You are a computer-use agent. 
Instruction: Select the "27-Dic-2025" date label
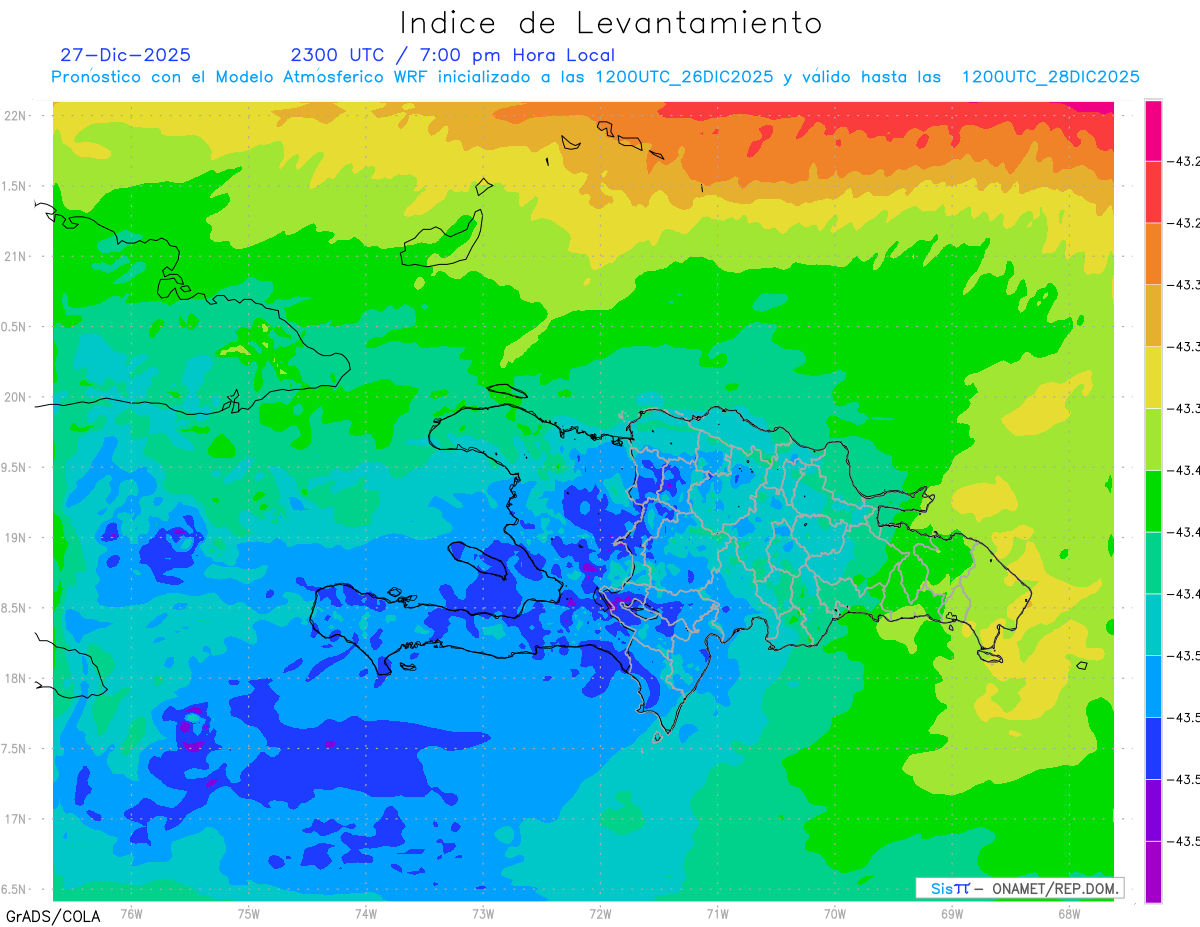coord(125,55)
